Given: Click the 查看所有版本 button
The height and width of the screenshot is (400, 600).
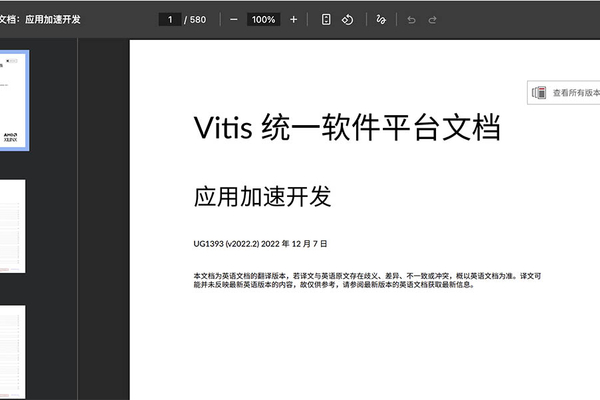Looking at the screenshot, I should (x=575, y=92).
